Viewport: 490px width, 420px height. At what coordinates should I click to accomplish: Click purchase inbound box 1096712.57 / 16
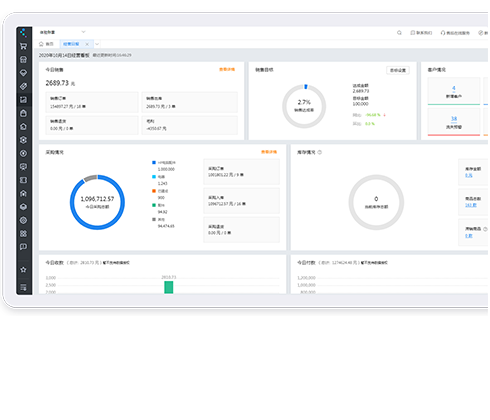point(242,201)
